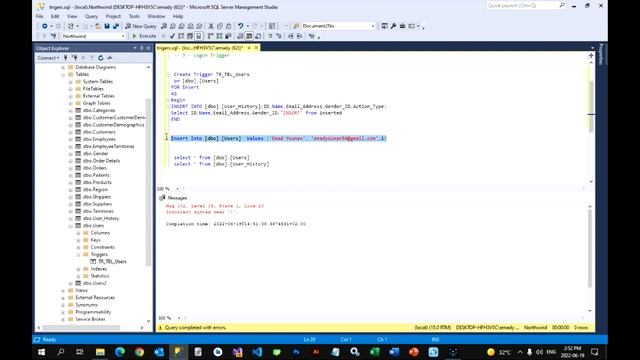Click the Cut scissors icon
Viewport: 640px width, 360px height.
pos(211,26)
